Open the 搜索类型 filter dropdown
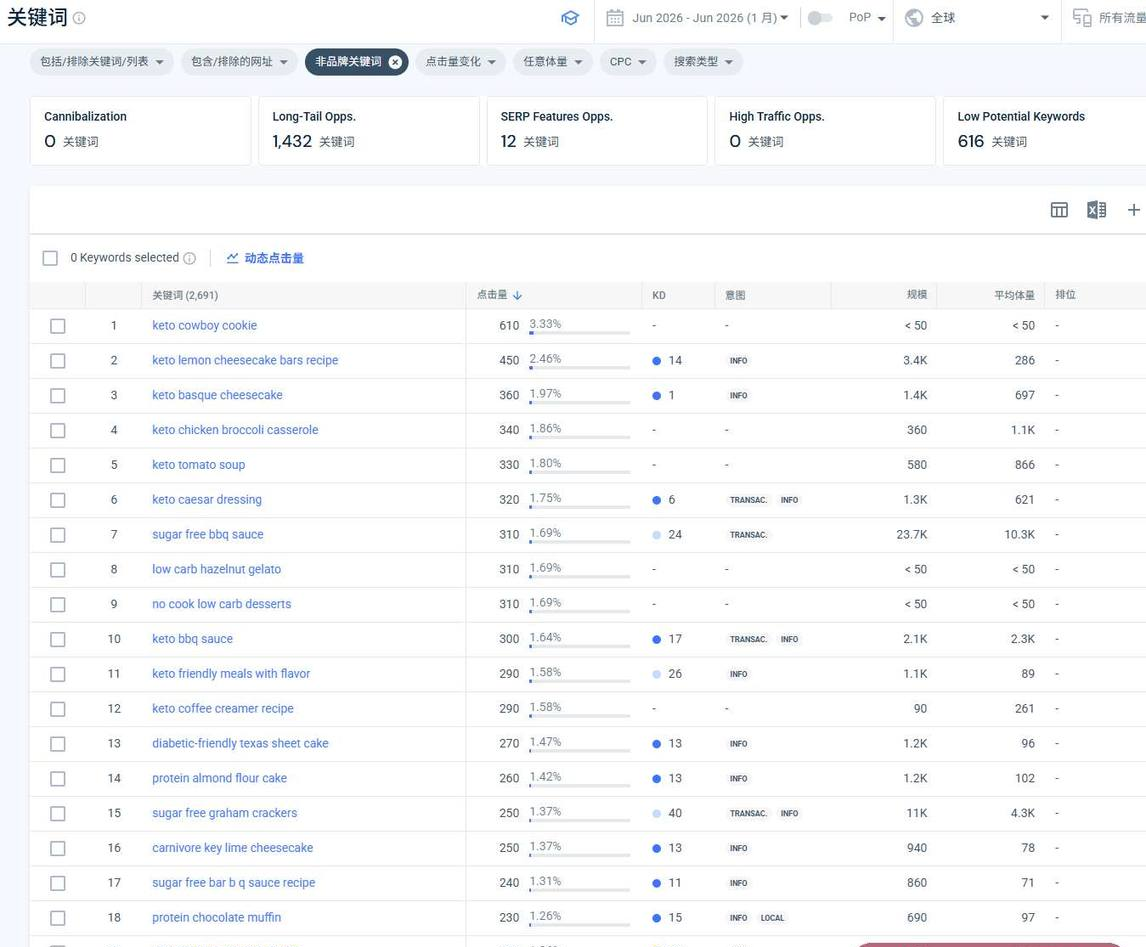The width and height of the screenshot is (1146, 947). pyautogui.click(x=703, y=62)
